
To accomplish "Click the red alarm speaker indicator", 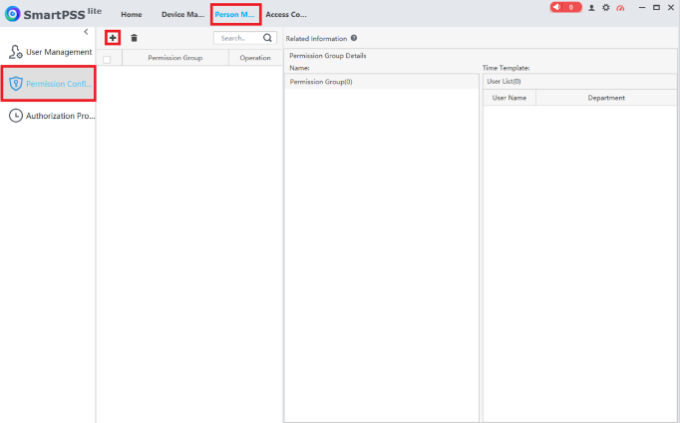I will pos(566,7).
